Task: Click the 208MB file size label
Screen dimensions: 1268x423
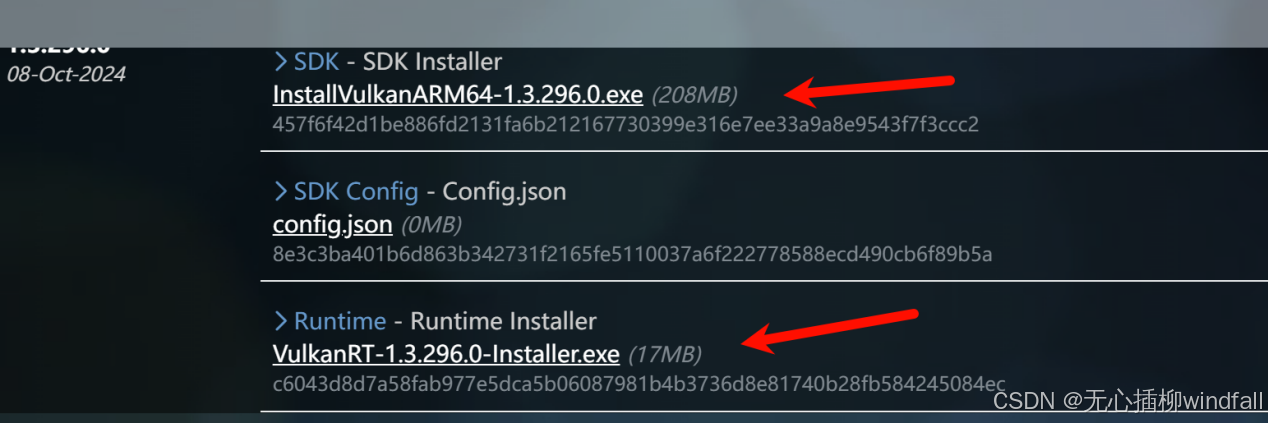Action: coord(695,96)
